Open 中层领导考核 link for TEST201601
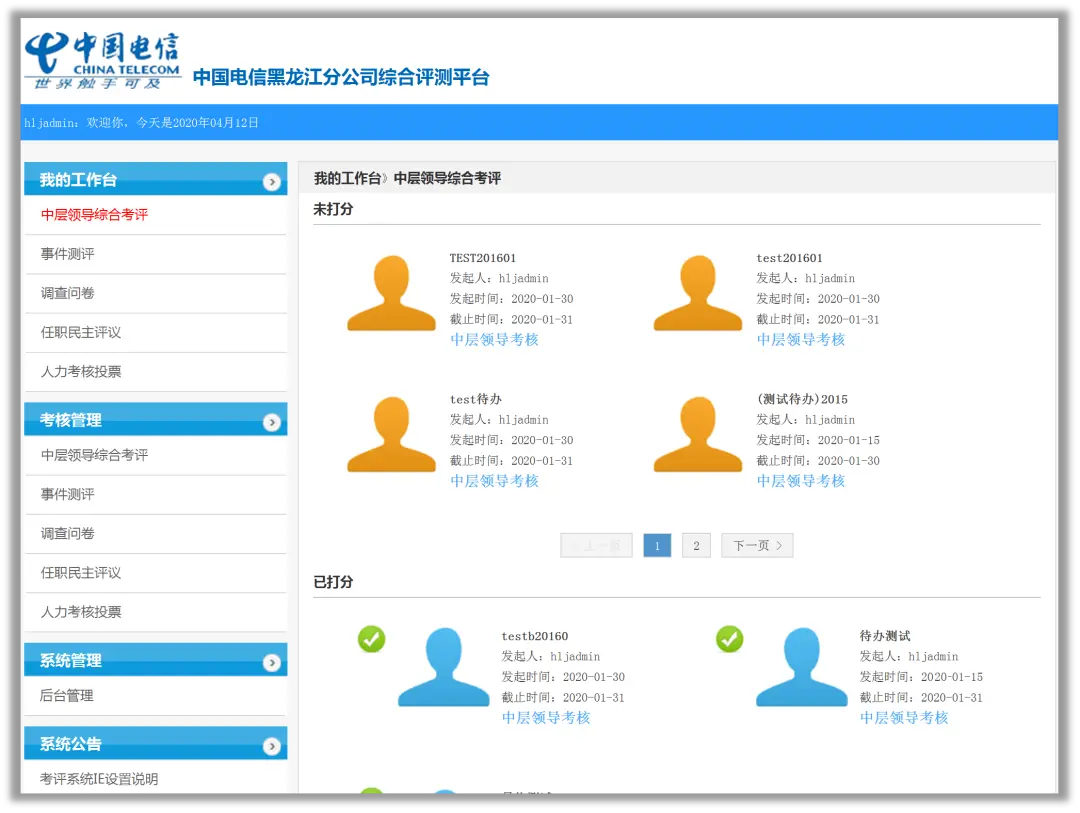 click(x=494, y=340)
